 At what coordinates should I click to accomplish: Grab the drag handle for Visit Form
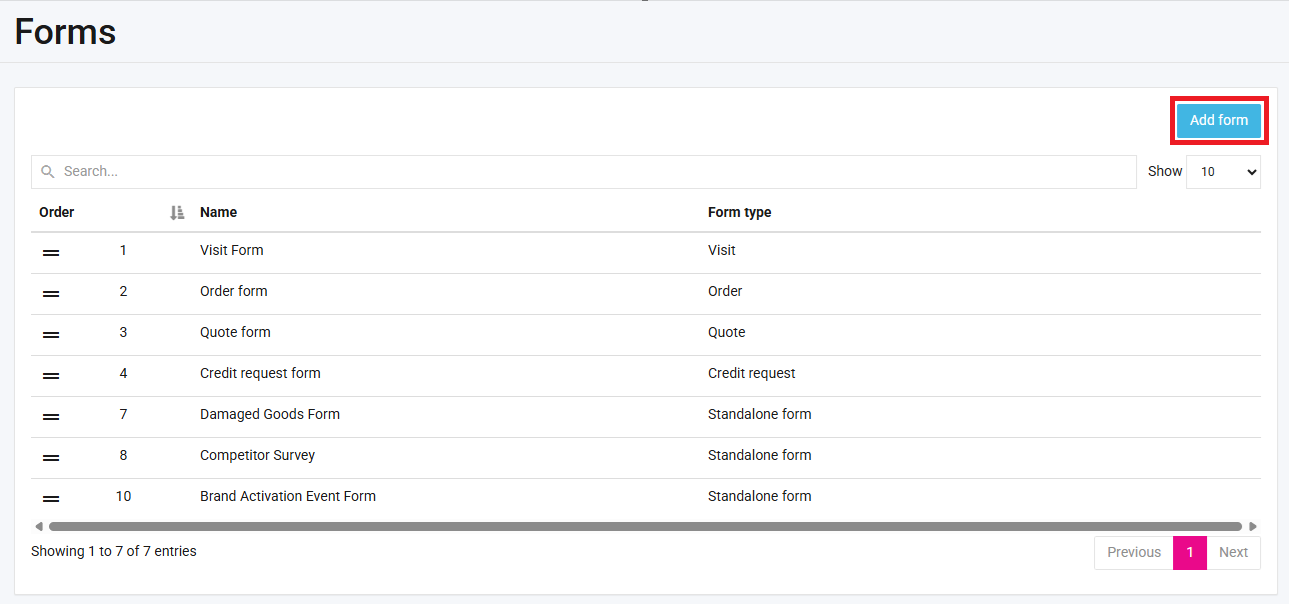pyautogui.click(x=51, y=253)
